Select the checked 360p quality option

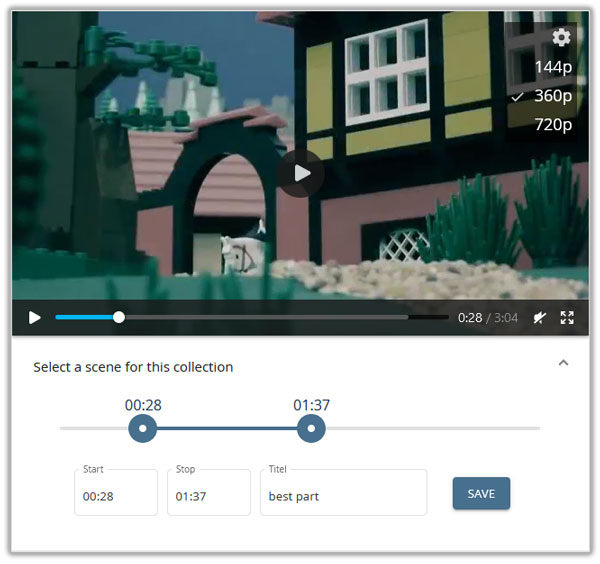[542, 96]
